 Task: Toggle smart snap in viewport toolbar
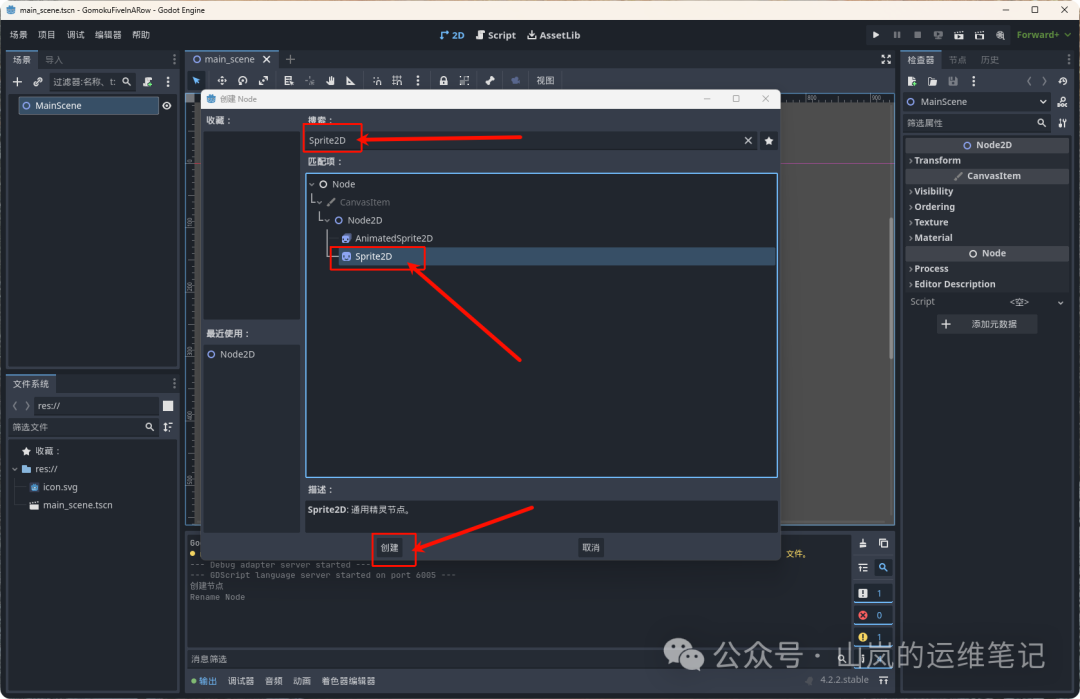pyautogui.click(x=377, y=81)
